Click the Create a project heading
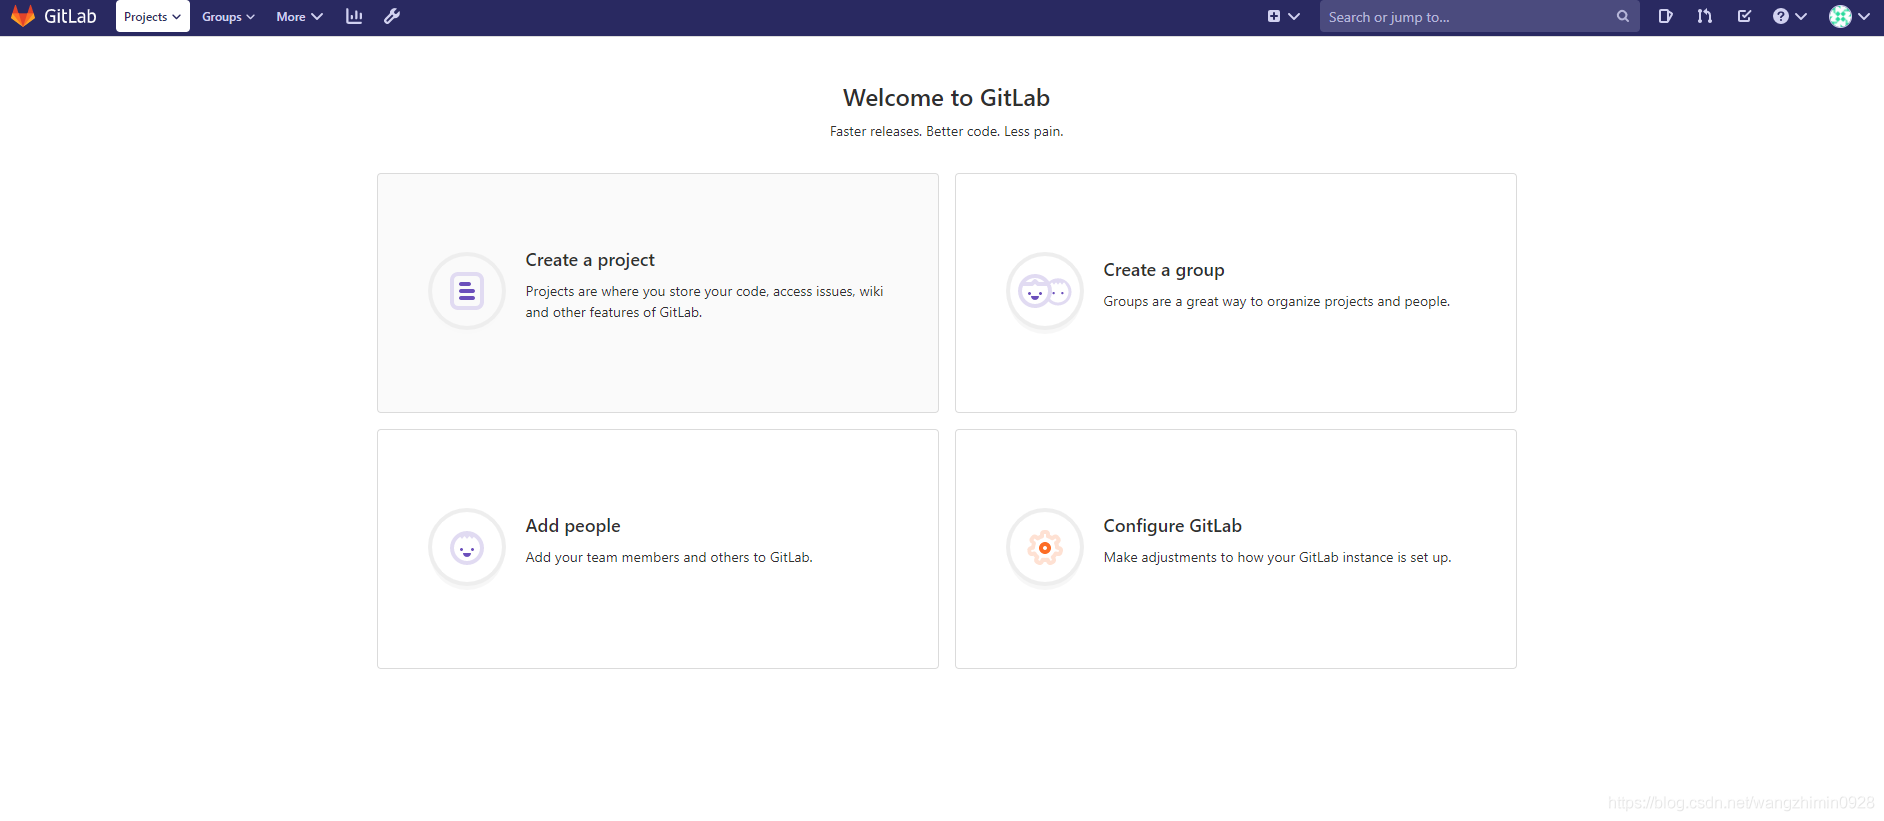The width and height of the screenshot is (1884, 821). click(x=590, y=260)
